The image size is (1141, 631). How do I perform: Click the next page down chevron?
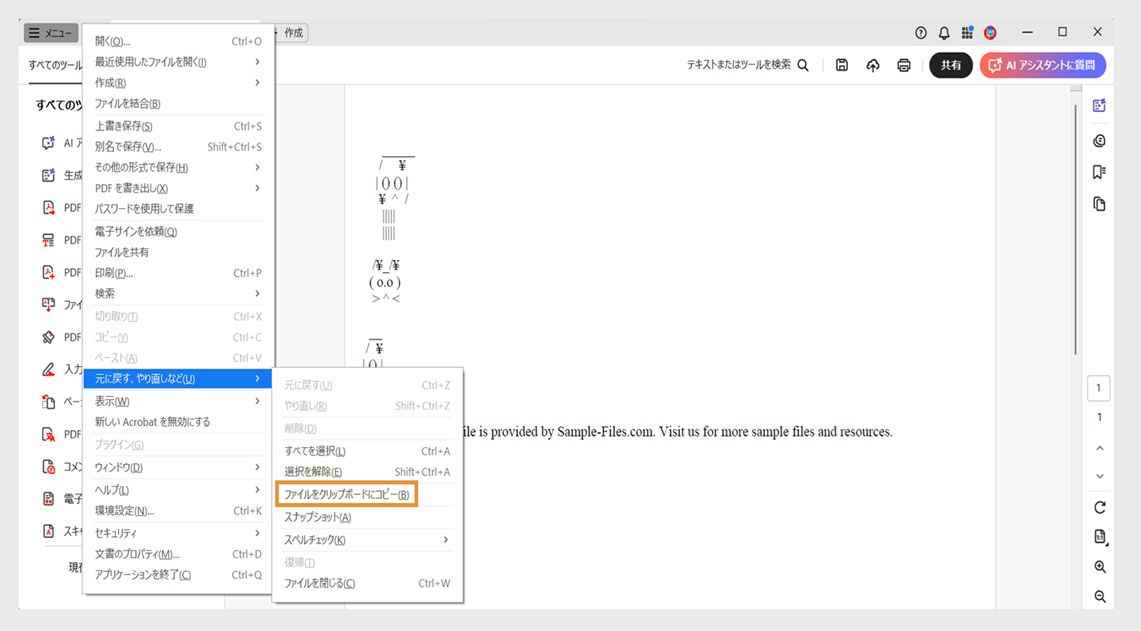click(x=1098, y=475)
